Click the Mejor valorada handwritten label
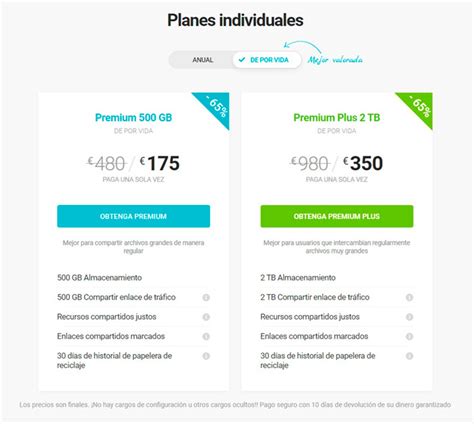The height and width of the screenshot is (424, 474). click(335, 60)
